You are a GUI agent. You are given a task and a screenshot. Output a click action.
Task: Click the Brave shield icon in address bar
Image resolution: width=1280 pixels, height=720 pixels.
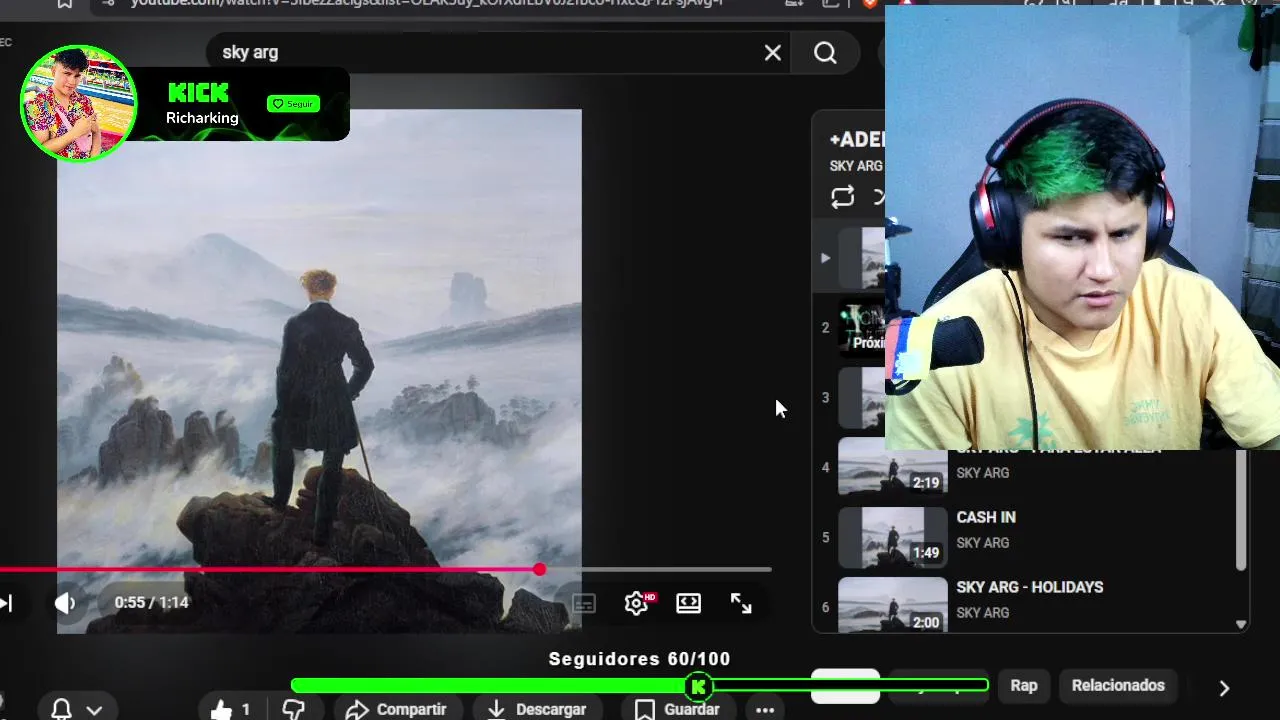pyautogui.click(x=871, y=4)
